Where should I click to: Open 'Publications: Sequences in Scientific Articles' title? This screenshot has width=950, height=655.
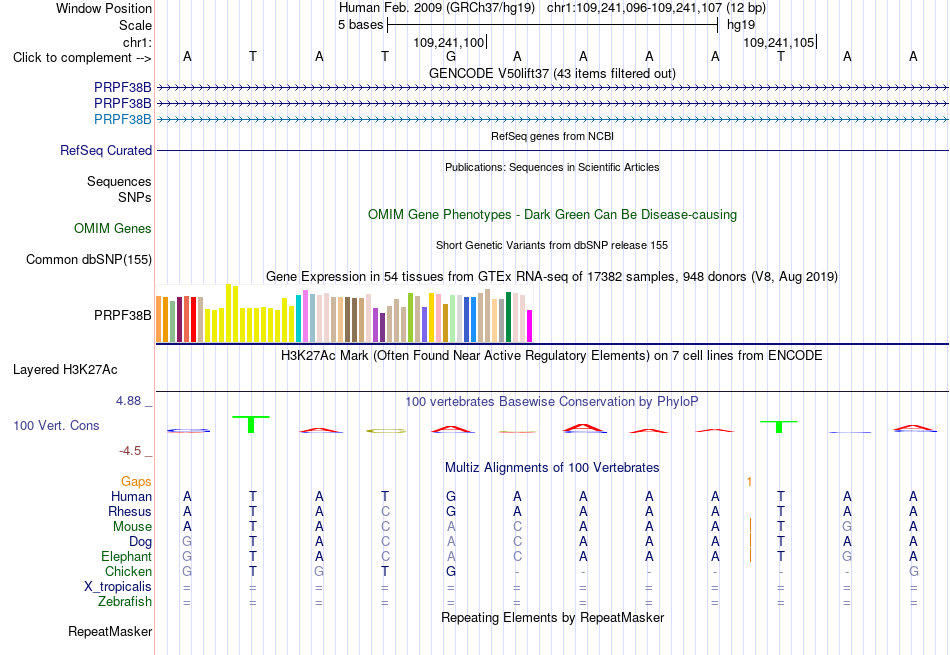(x=552, y=167)
